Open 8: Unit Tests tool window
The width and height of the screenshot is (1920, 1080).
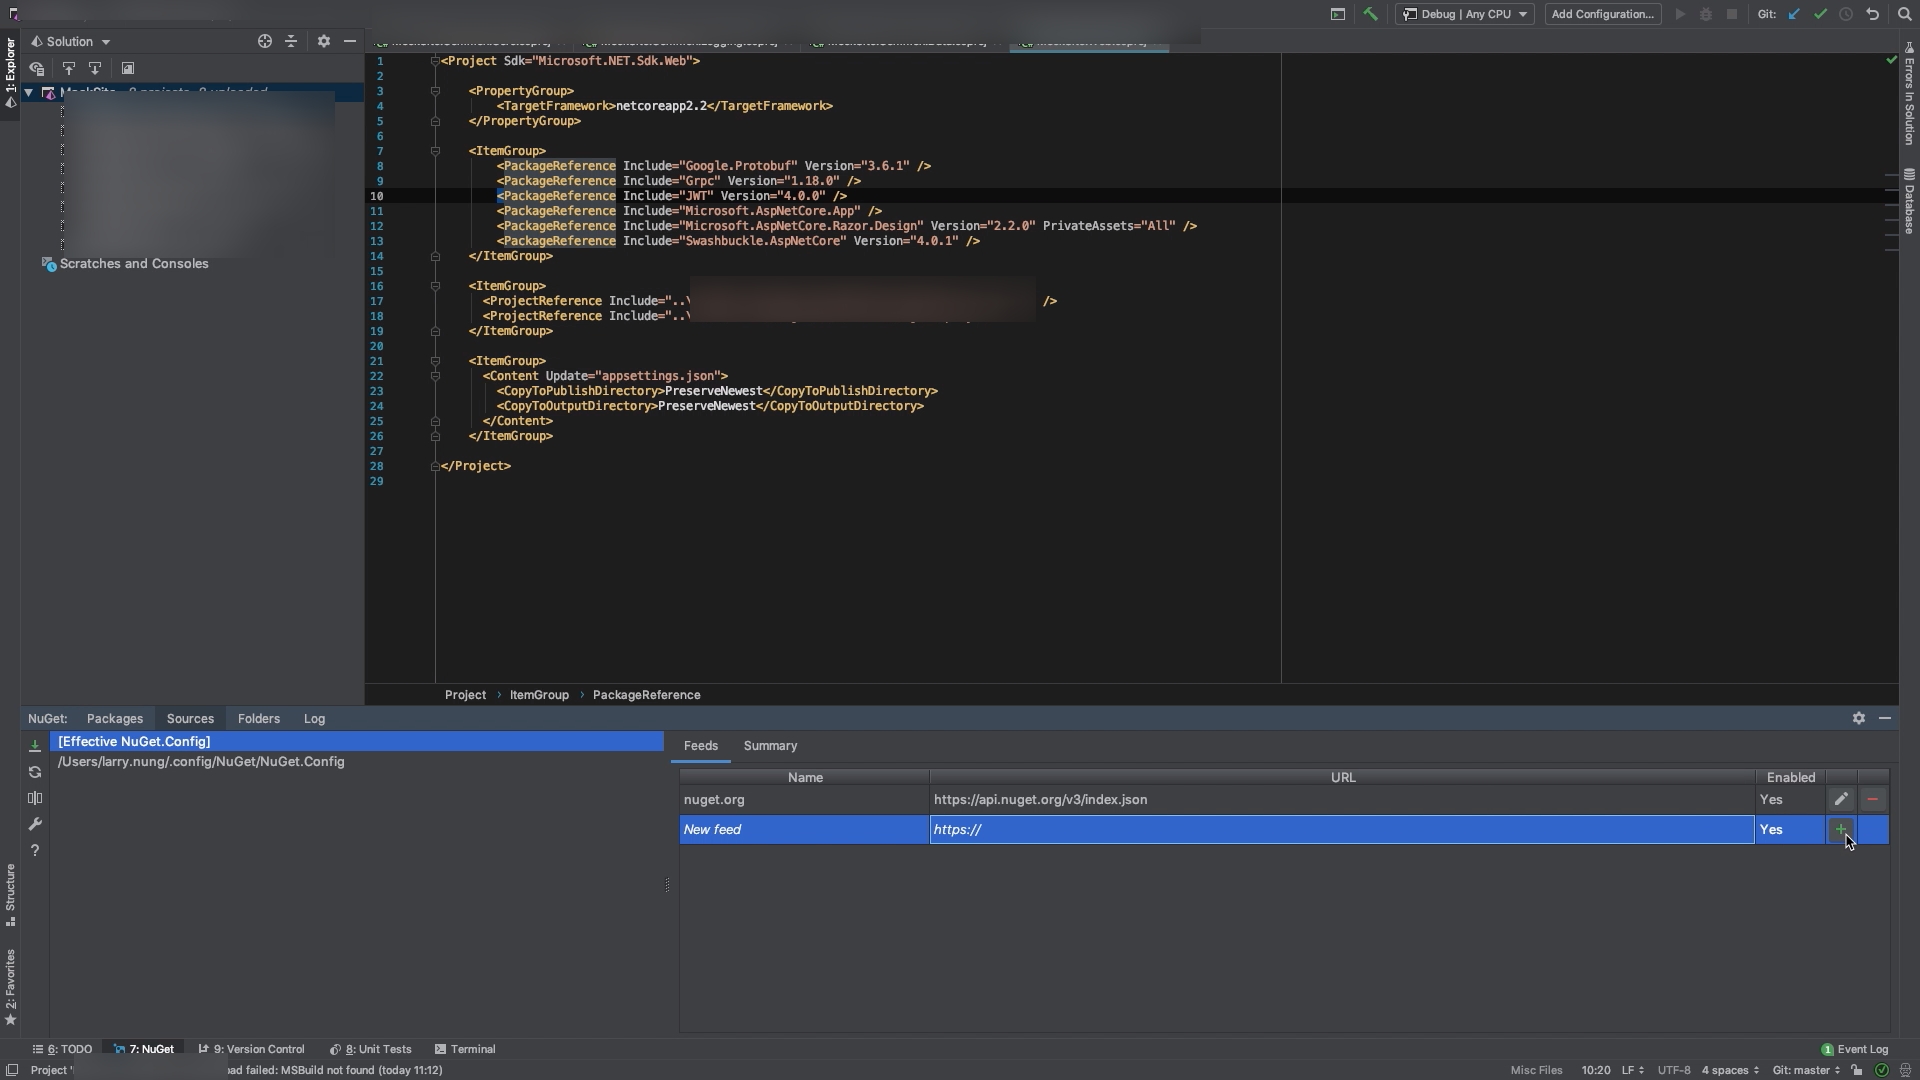[371, 1049]
